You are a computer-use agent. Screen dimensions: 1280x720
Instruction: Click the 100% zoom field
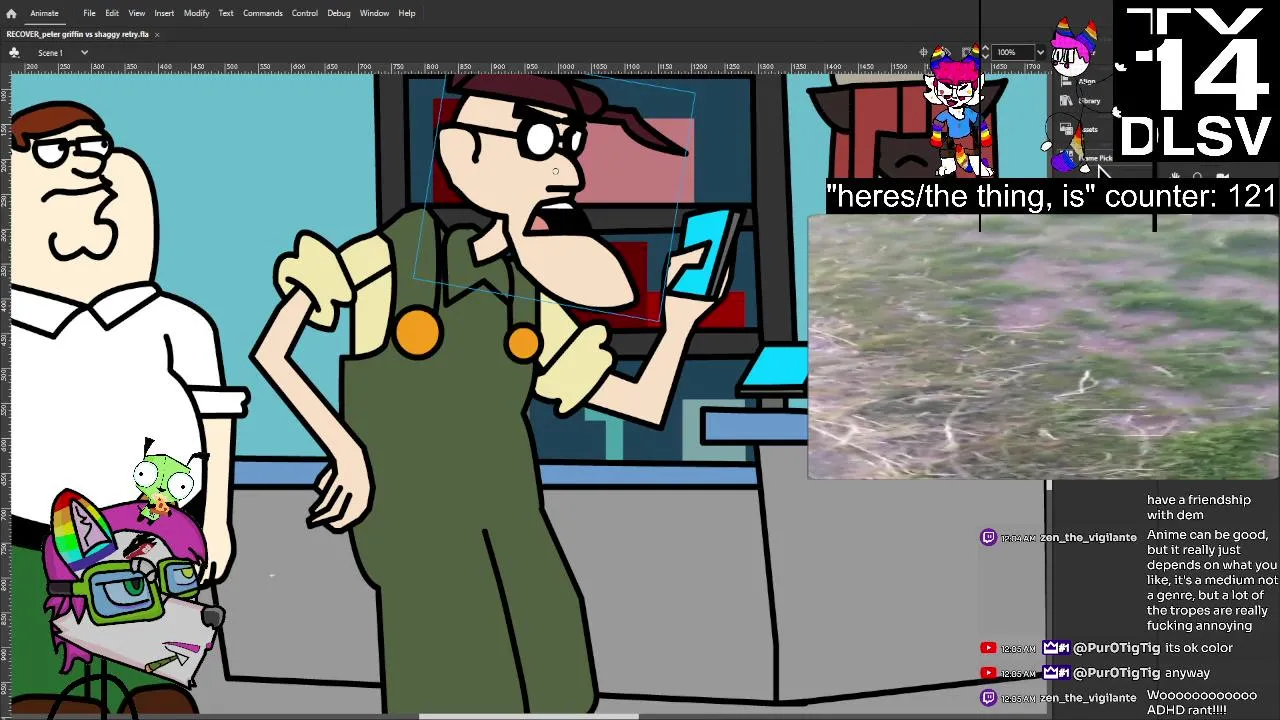point(1012,52)
